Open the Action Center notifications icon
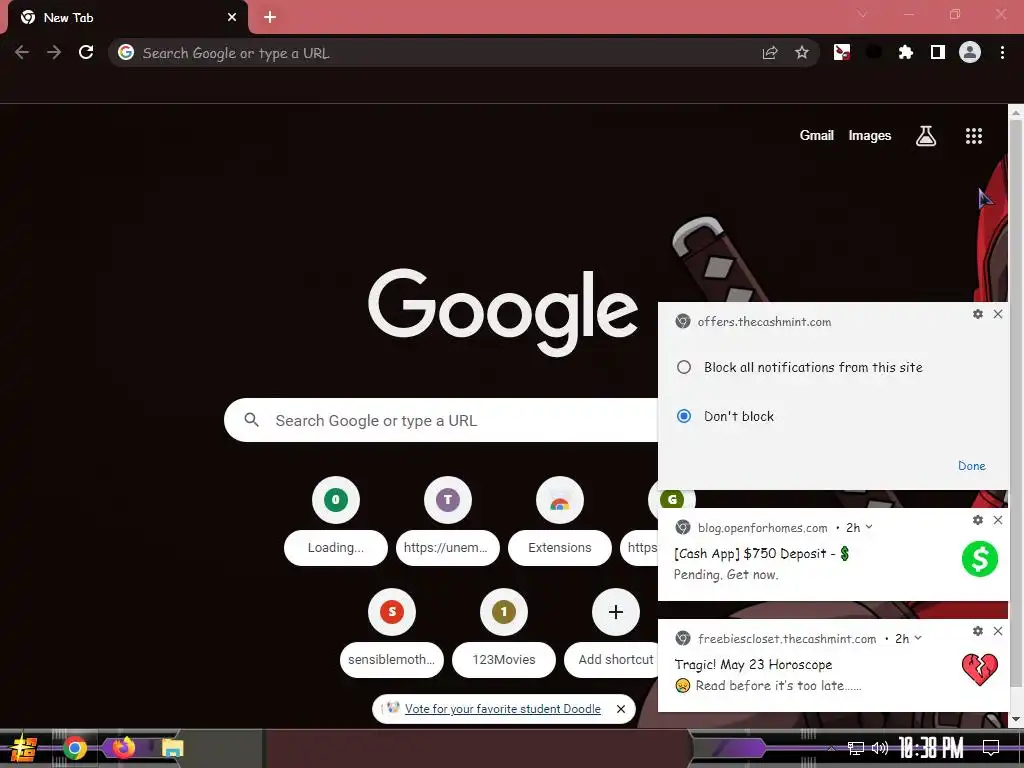This screenshot has height=768, width=1024. 991,748
